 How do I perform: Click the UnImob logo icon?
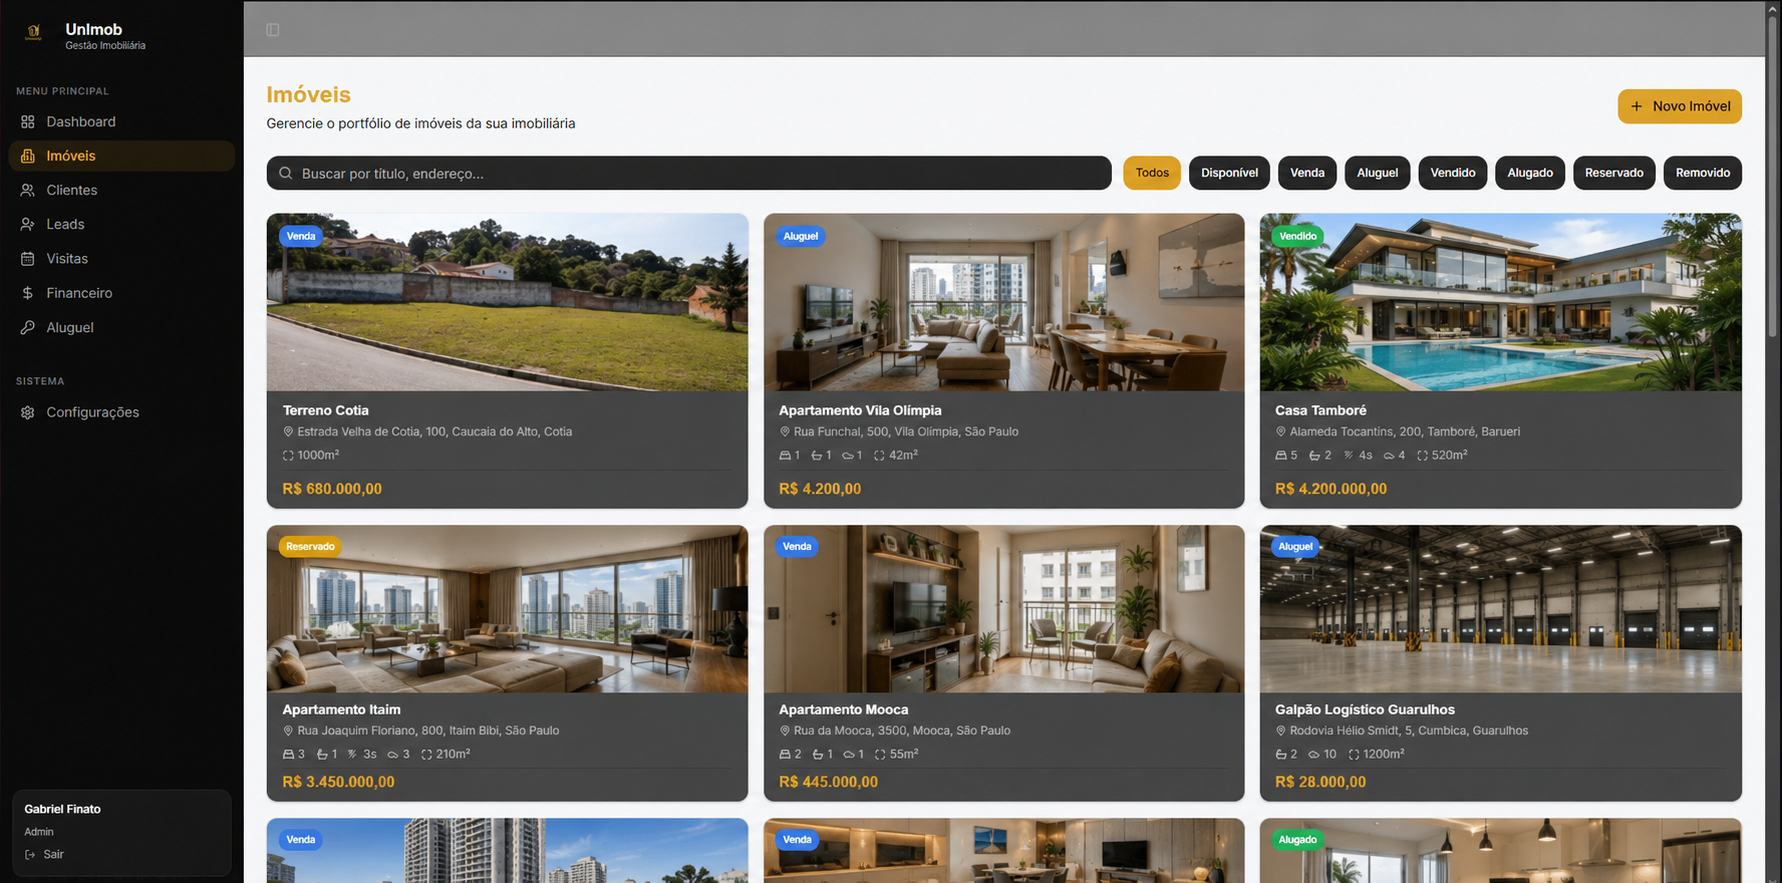(x=33, y=32)
